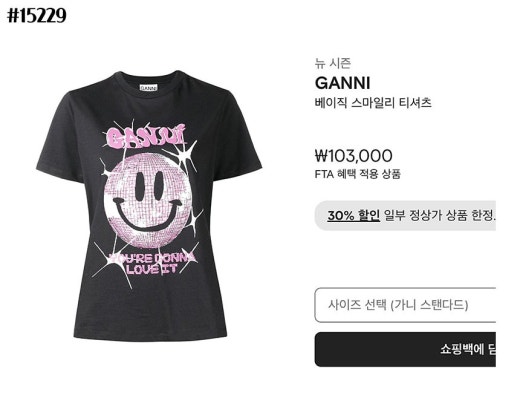Click the pink GANNI graffiti print
Screen dimensions: 520x418
(146, 136)
